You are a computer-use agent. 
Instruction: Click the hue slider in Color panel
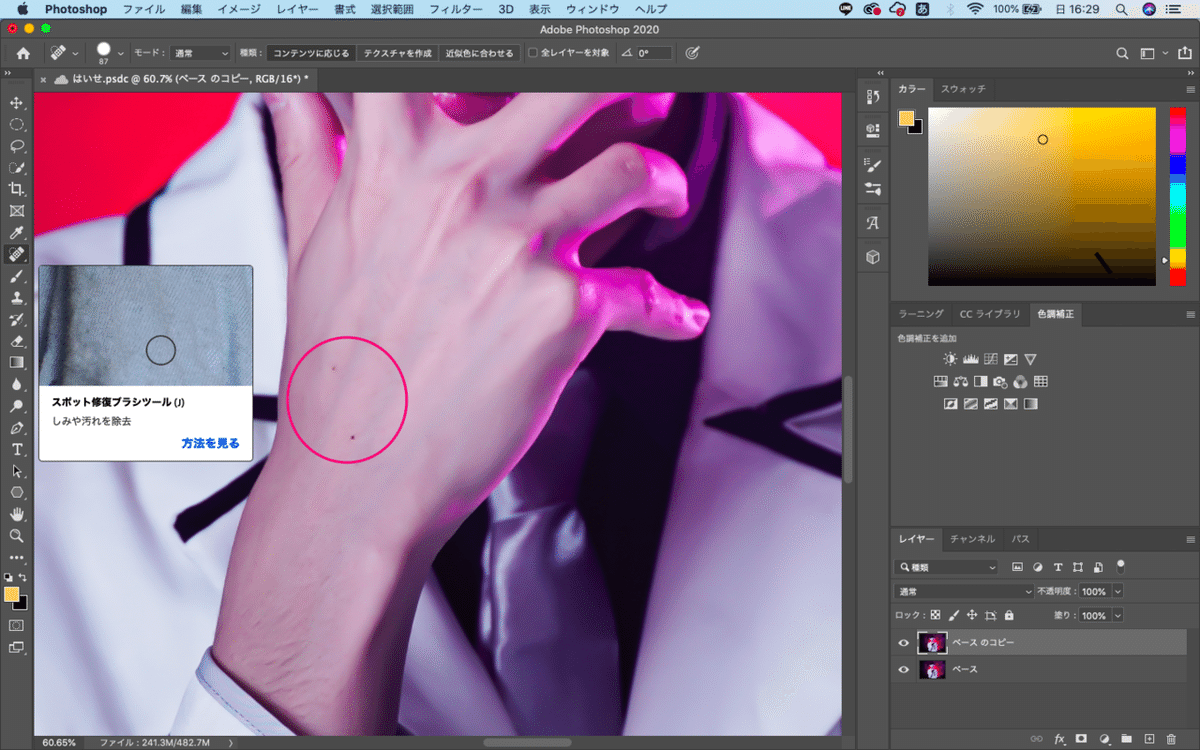(x=1176, y=196)
